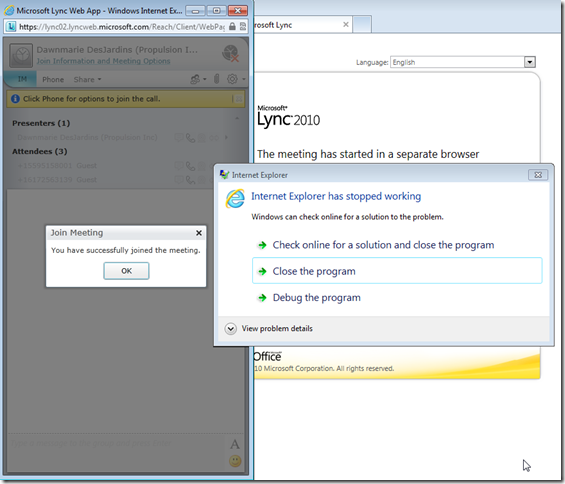This screenshot has width=565, height=484.
Task: Open the Language dropdown set to English
Action: (x=463, y=62)
